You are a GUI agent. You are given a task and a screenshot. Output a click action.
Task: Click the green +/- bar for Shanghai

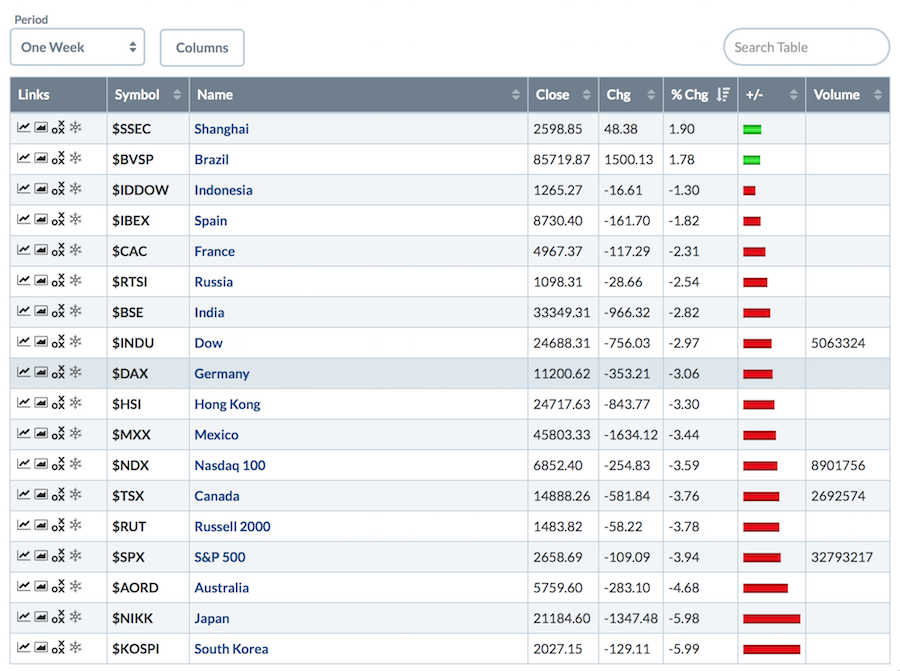[x=752, y=129]
